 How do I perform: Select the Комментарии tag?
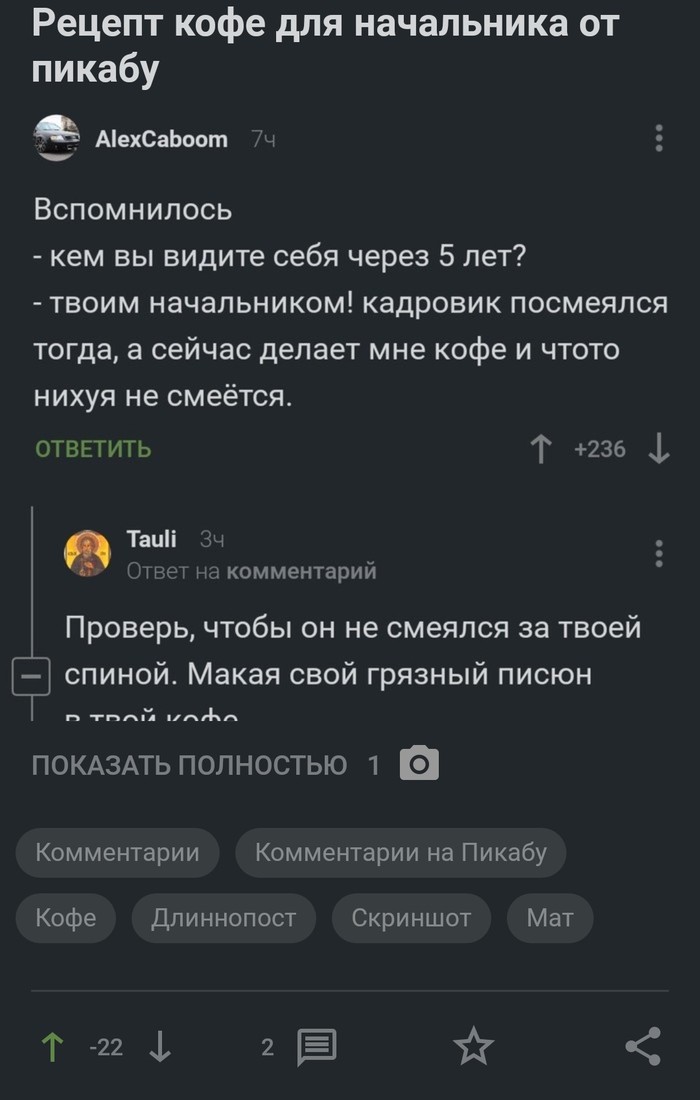click(x=117, y=853)
